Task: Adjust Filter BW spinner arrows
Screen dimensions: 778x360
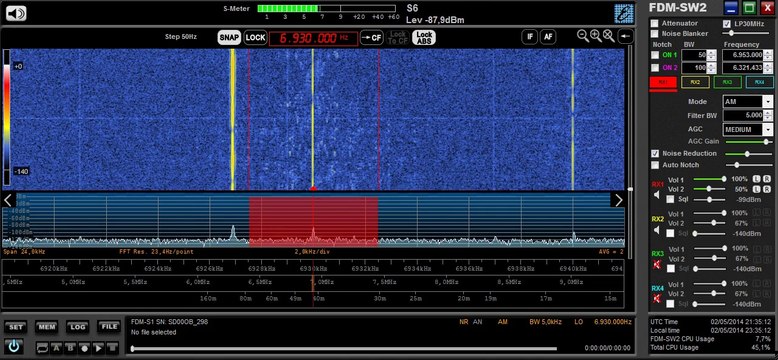Action: coord(769,116)
